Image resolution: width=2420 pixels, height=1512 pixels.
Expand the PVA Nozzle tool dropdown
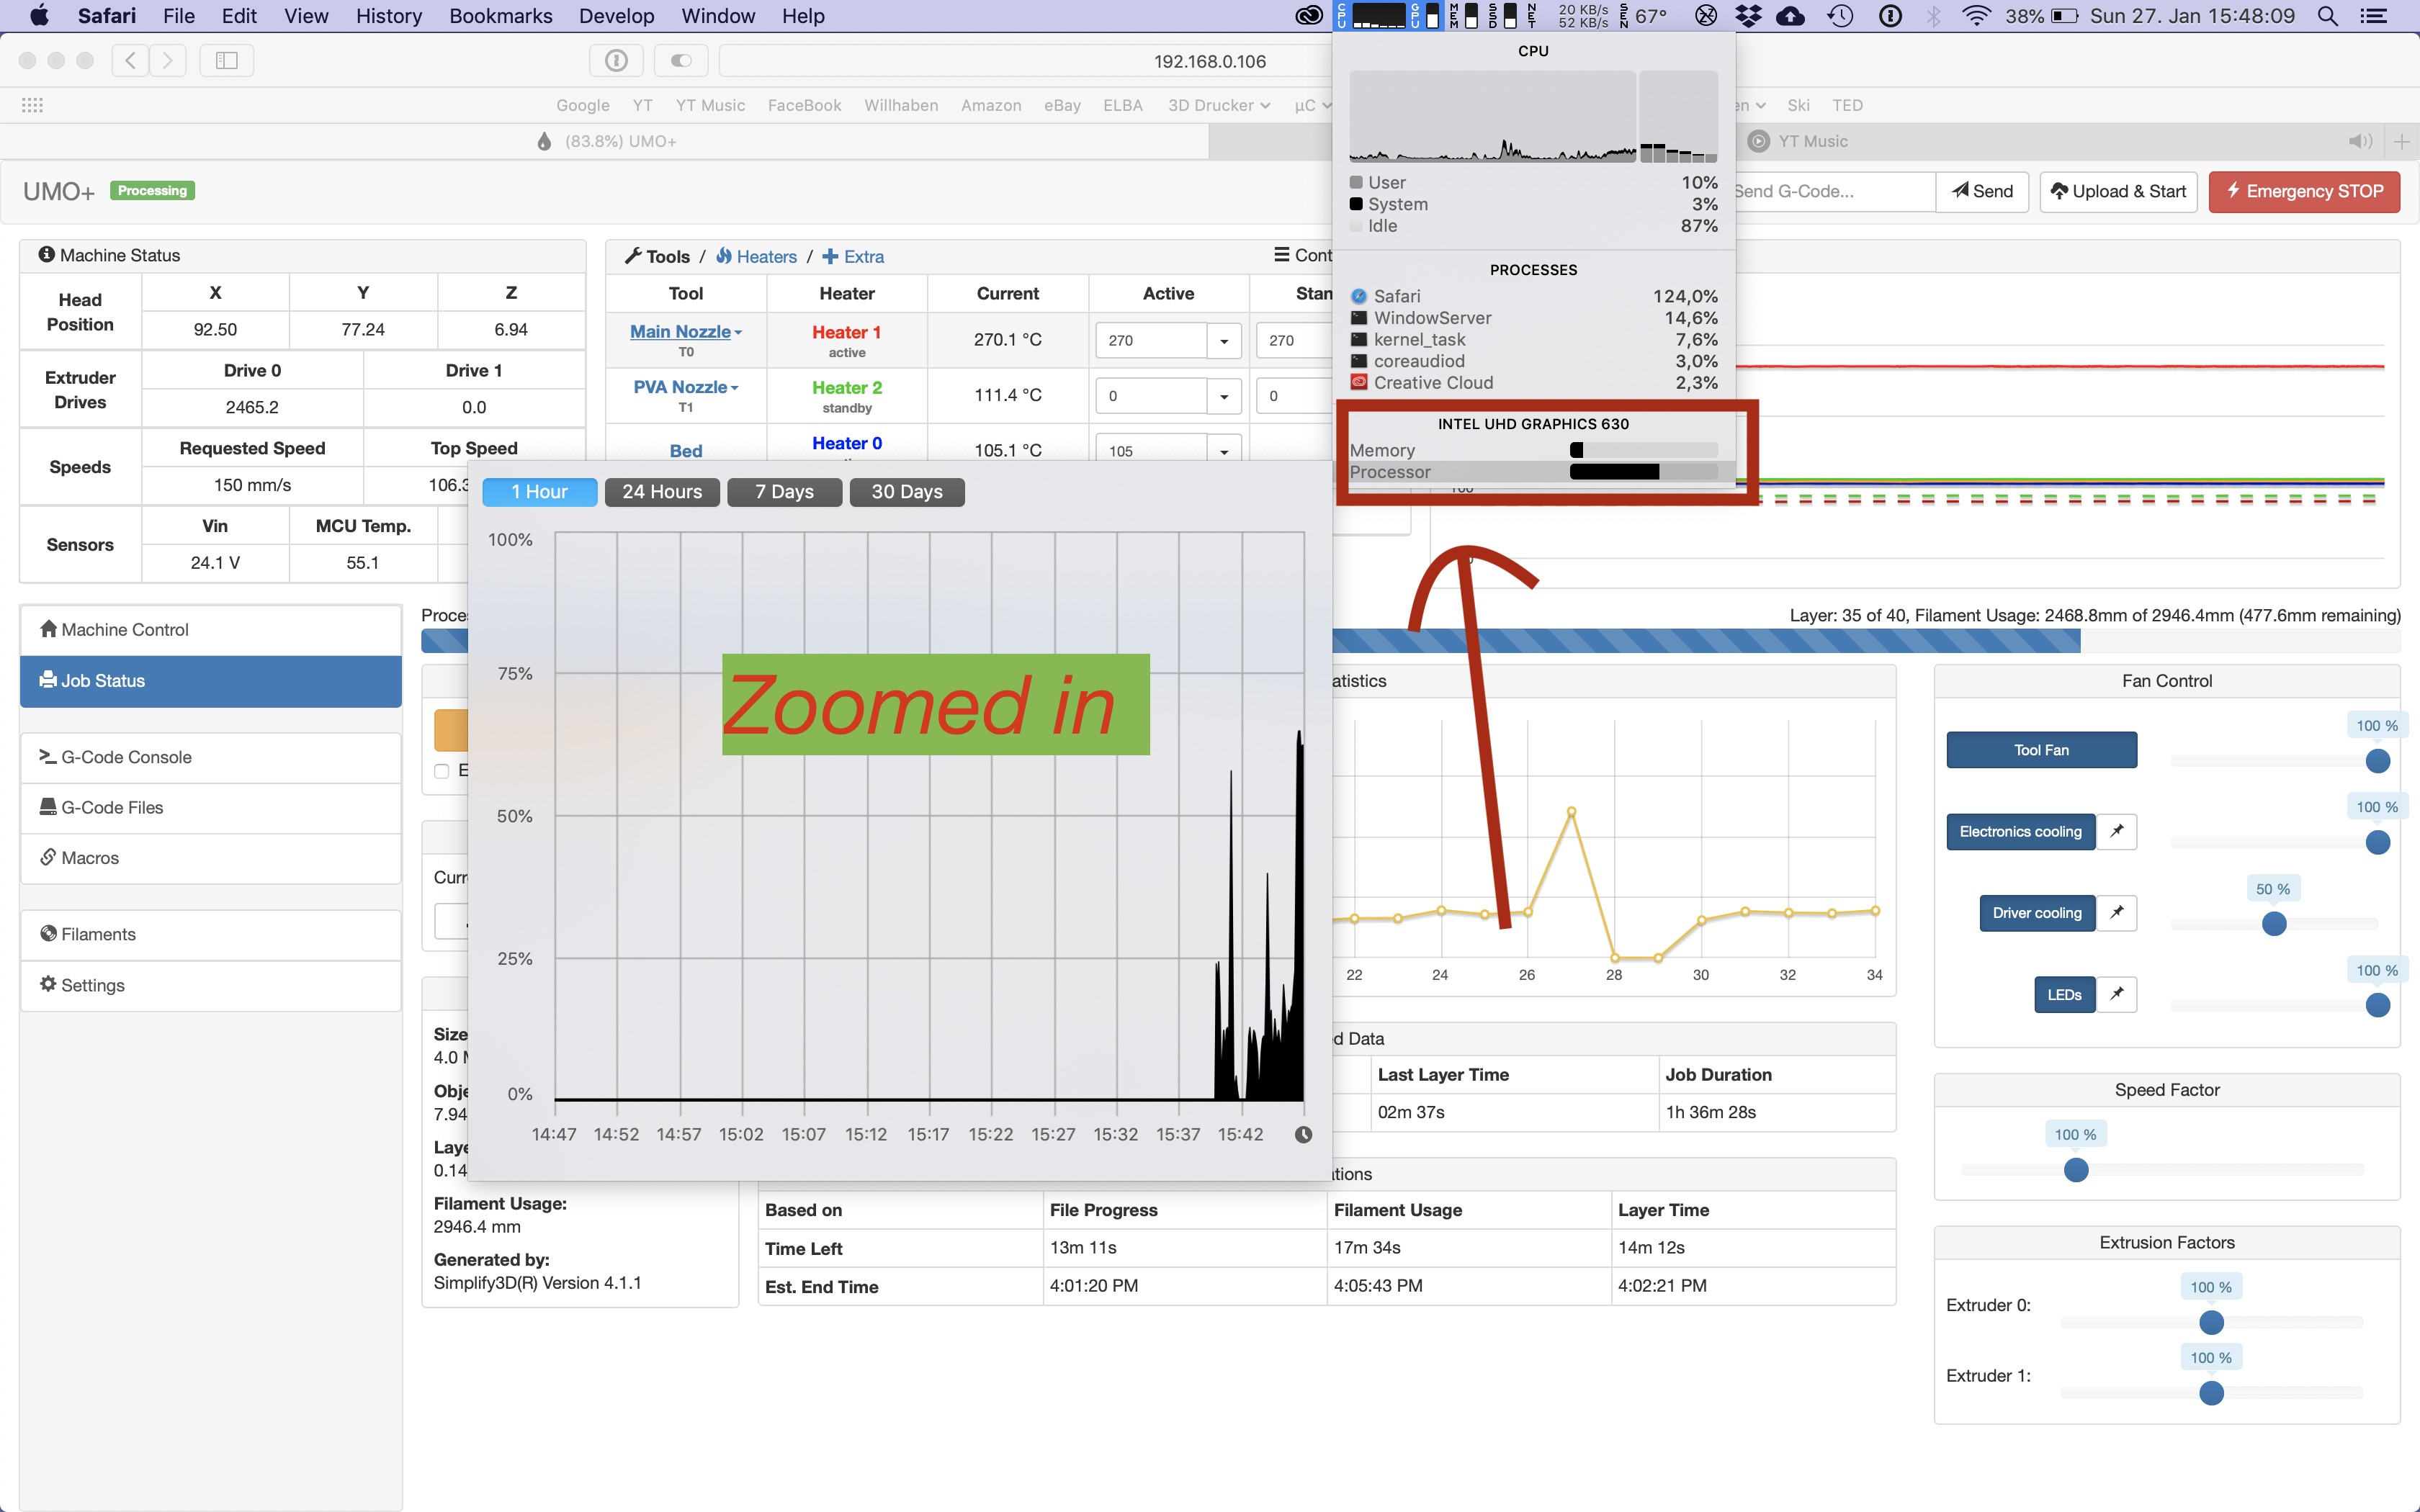pyautogui.click(x=686, y=387)
